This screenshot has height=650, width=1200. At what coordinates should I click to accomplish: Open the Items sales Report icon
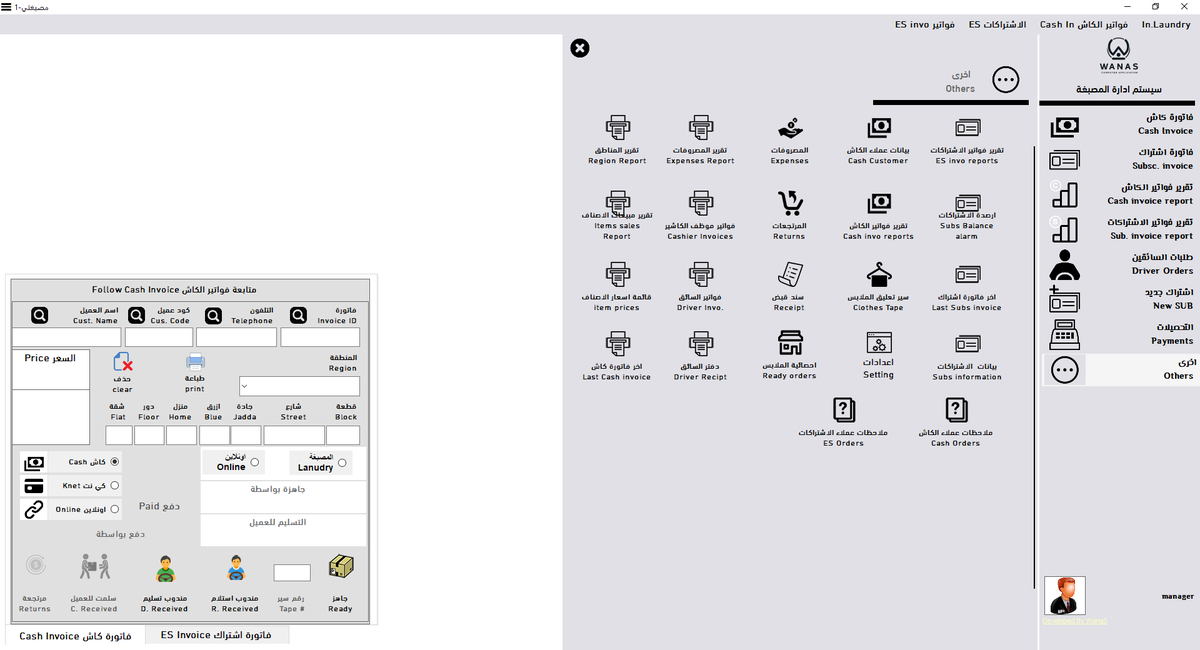click(617, 203)
